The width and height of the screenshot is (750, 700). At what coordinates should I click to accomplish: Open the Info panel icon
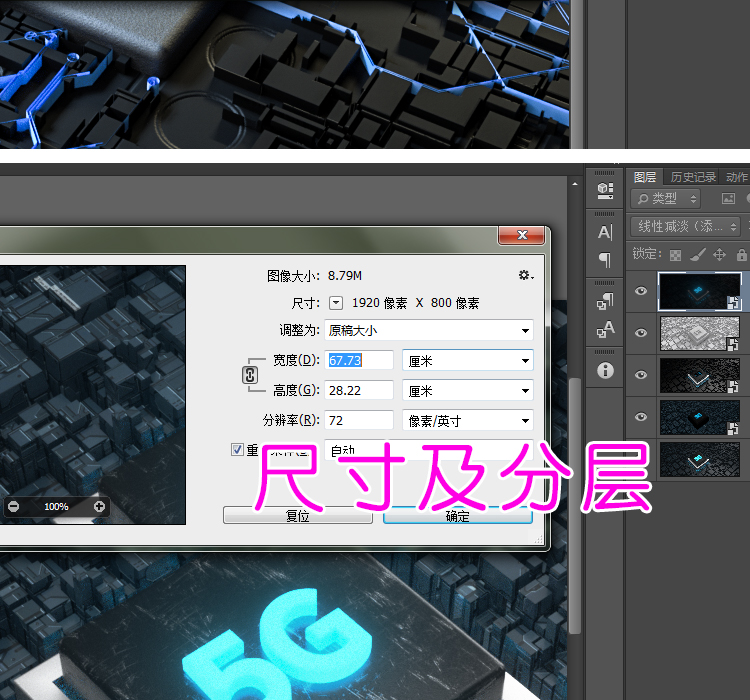tap(605, 370)
